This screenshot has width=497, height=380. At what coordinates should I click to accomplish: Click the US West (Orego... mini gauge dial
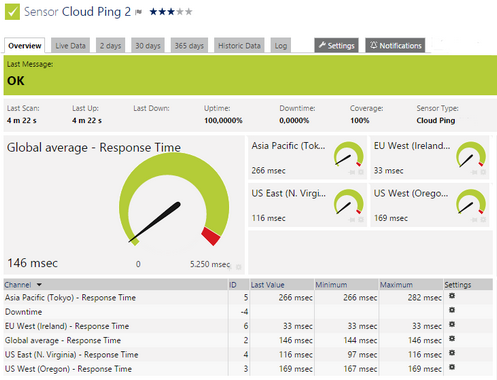471,202
